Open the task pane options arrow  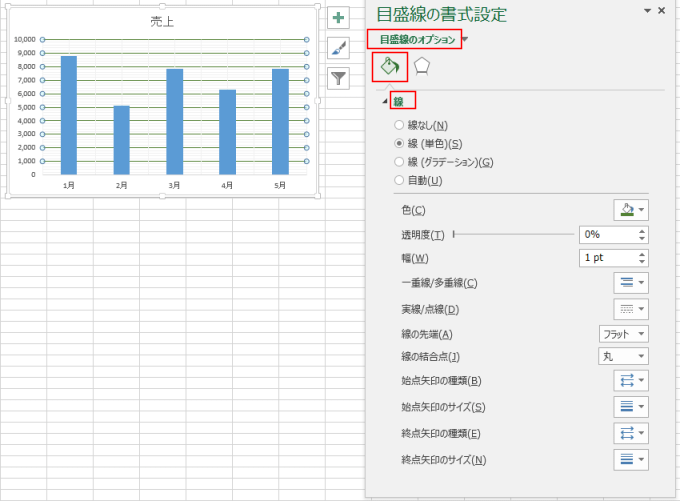(x=647, y=10)
